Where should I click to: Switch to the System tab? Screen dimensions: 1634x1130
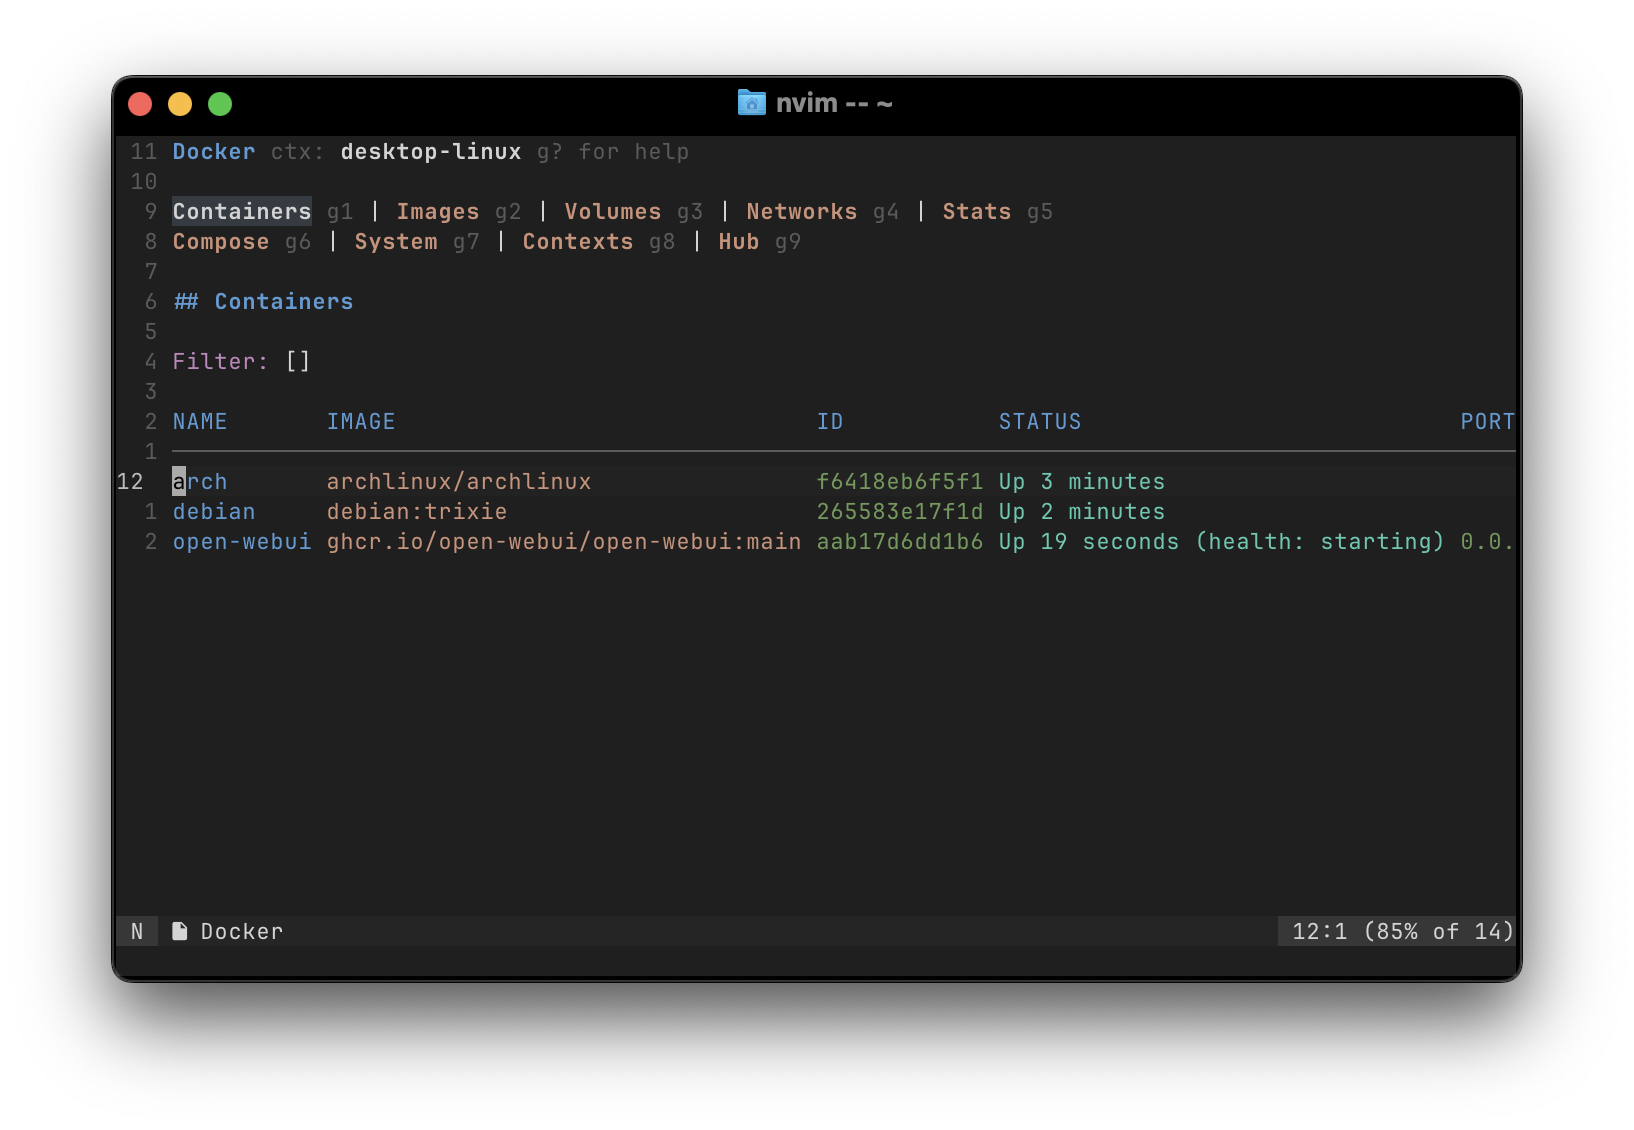click(396, 241)
